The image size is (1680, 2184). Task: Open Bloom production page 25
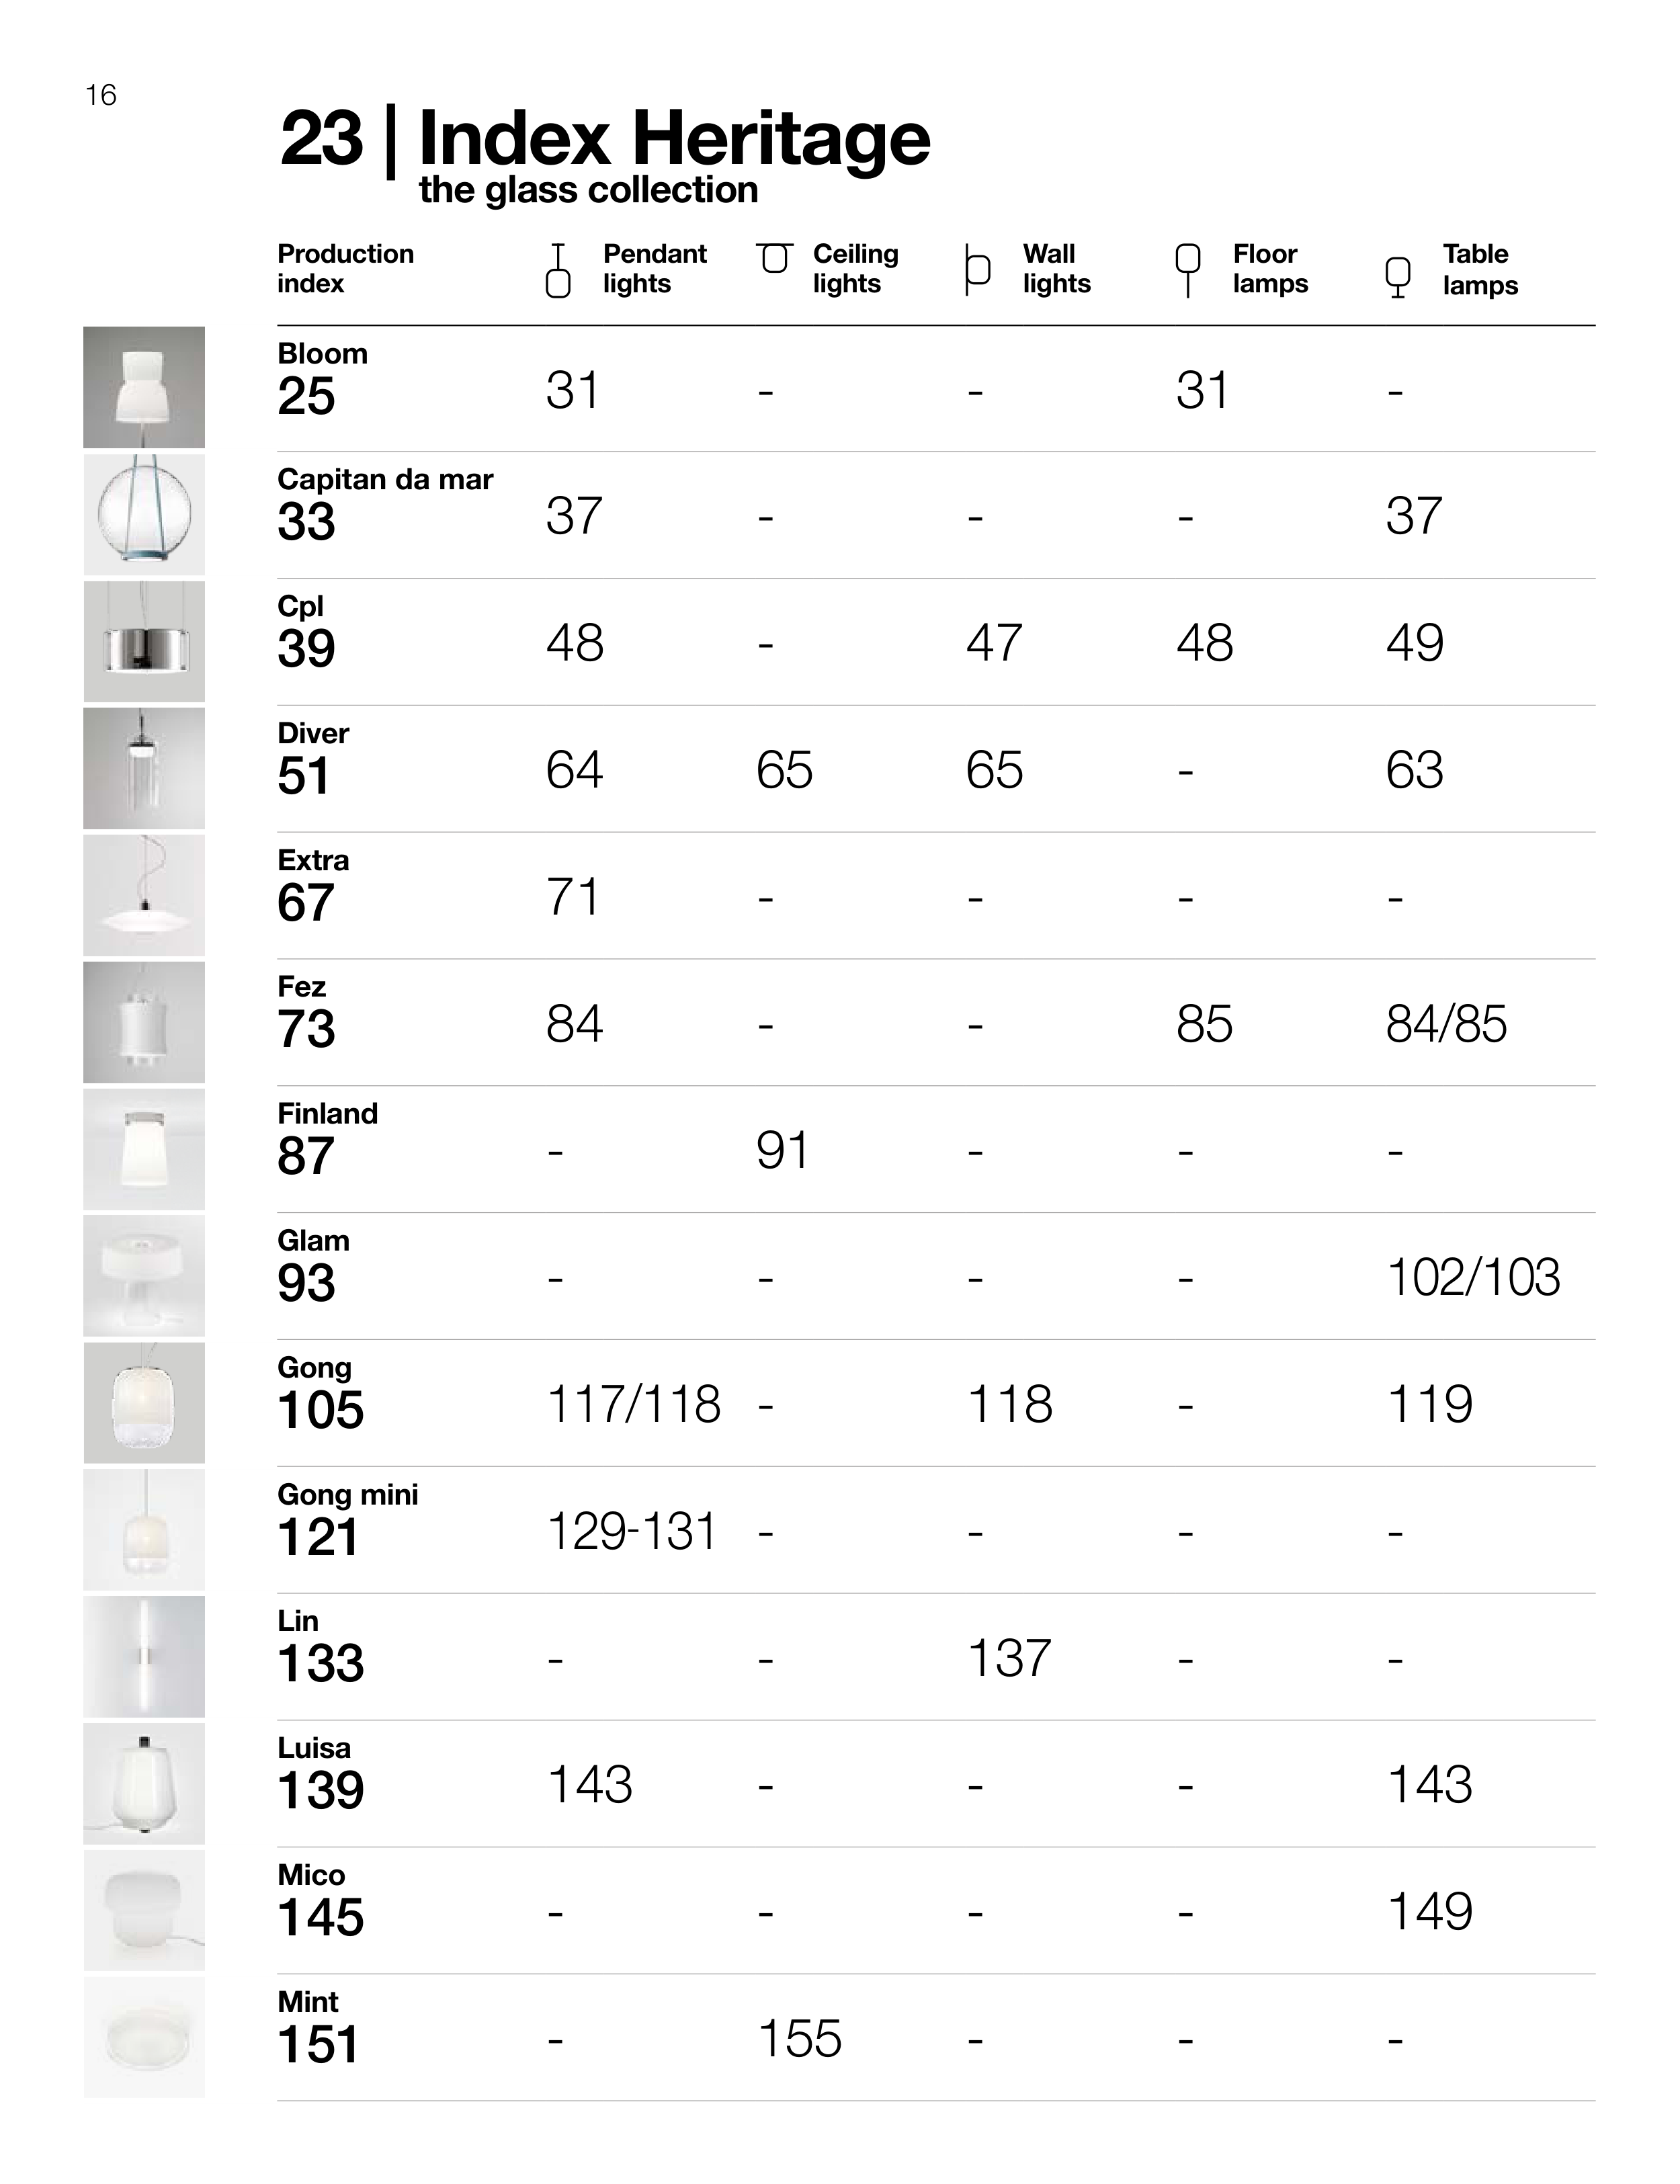[x=306, y=397]
